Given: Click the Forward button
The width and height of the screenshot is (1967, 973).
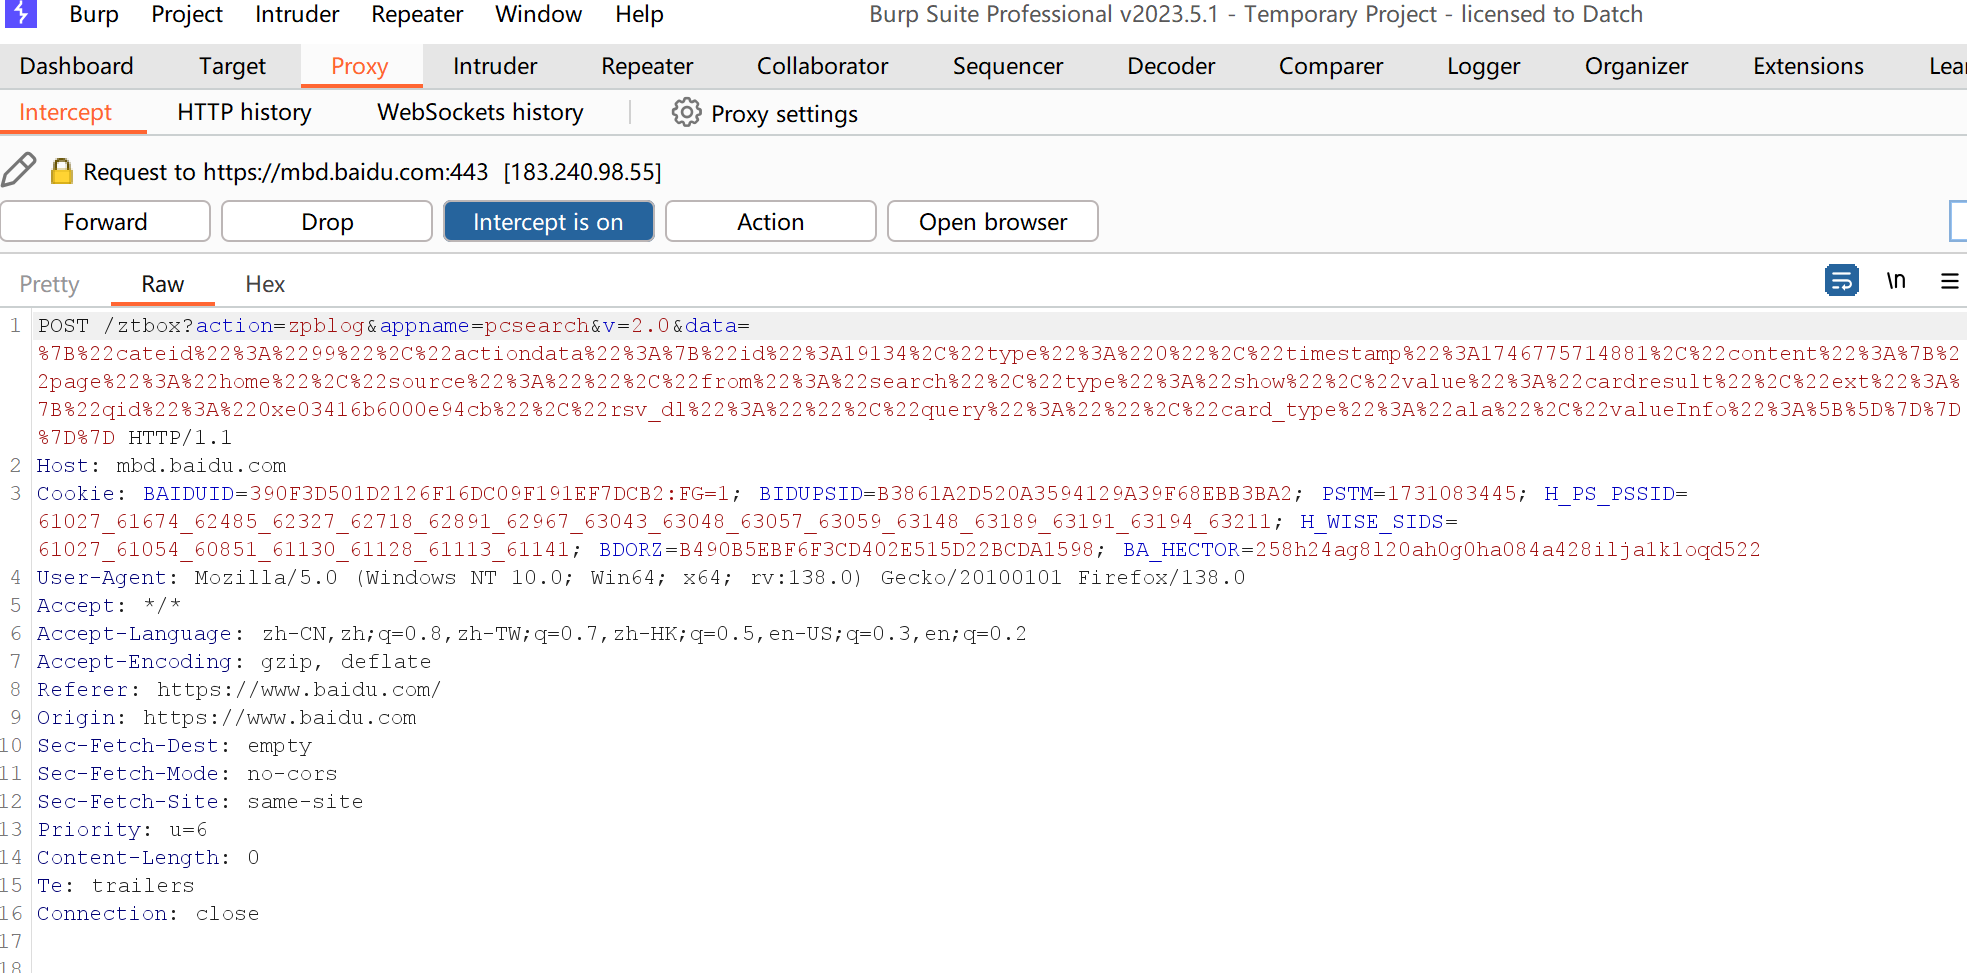Looking at the screenshot, I should pos(105,221).
